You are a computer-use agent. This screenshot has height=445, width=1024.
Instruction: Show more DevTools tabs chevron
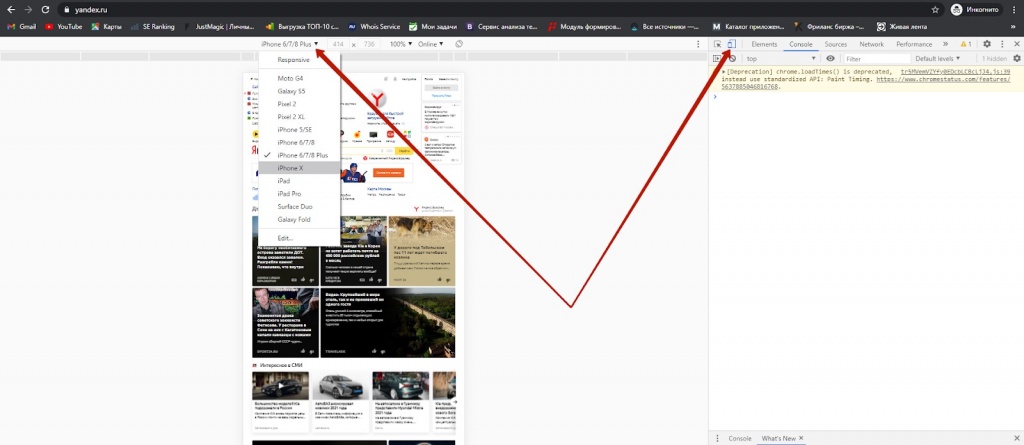(945, 44)
